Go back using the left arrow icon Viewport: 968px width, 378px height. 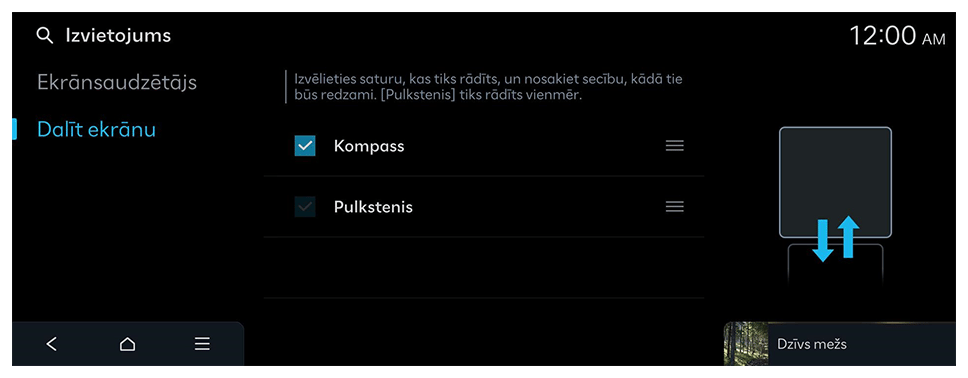tap(52, 344)
